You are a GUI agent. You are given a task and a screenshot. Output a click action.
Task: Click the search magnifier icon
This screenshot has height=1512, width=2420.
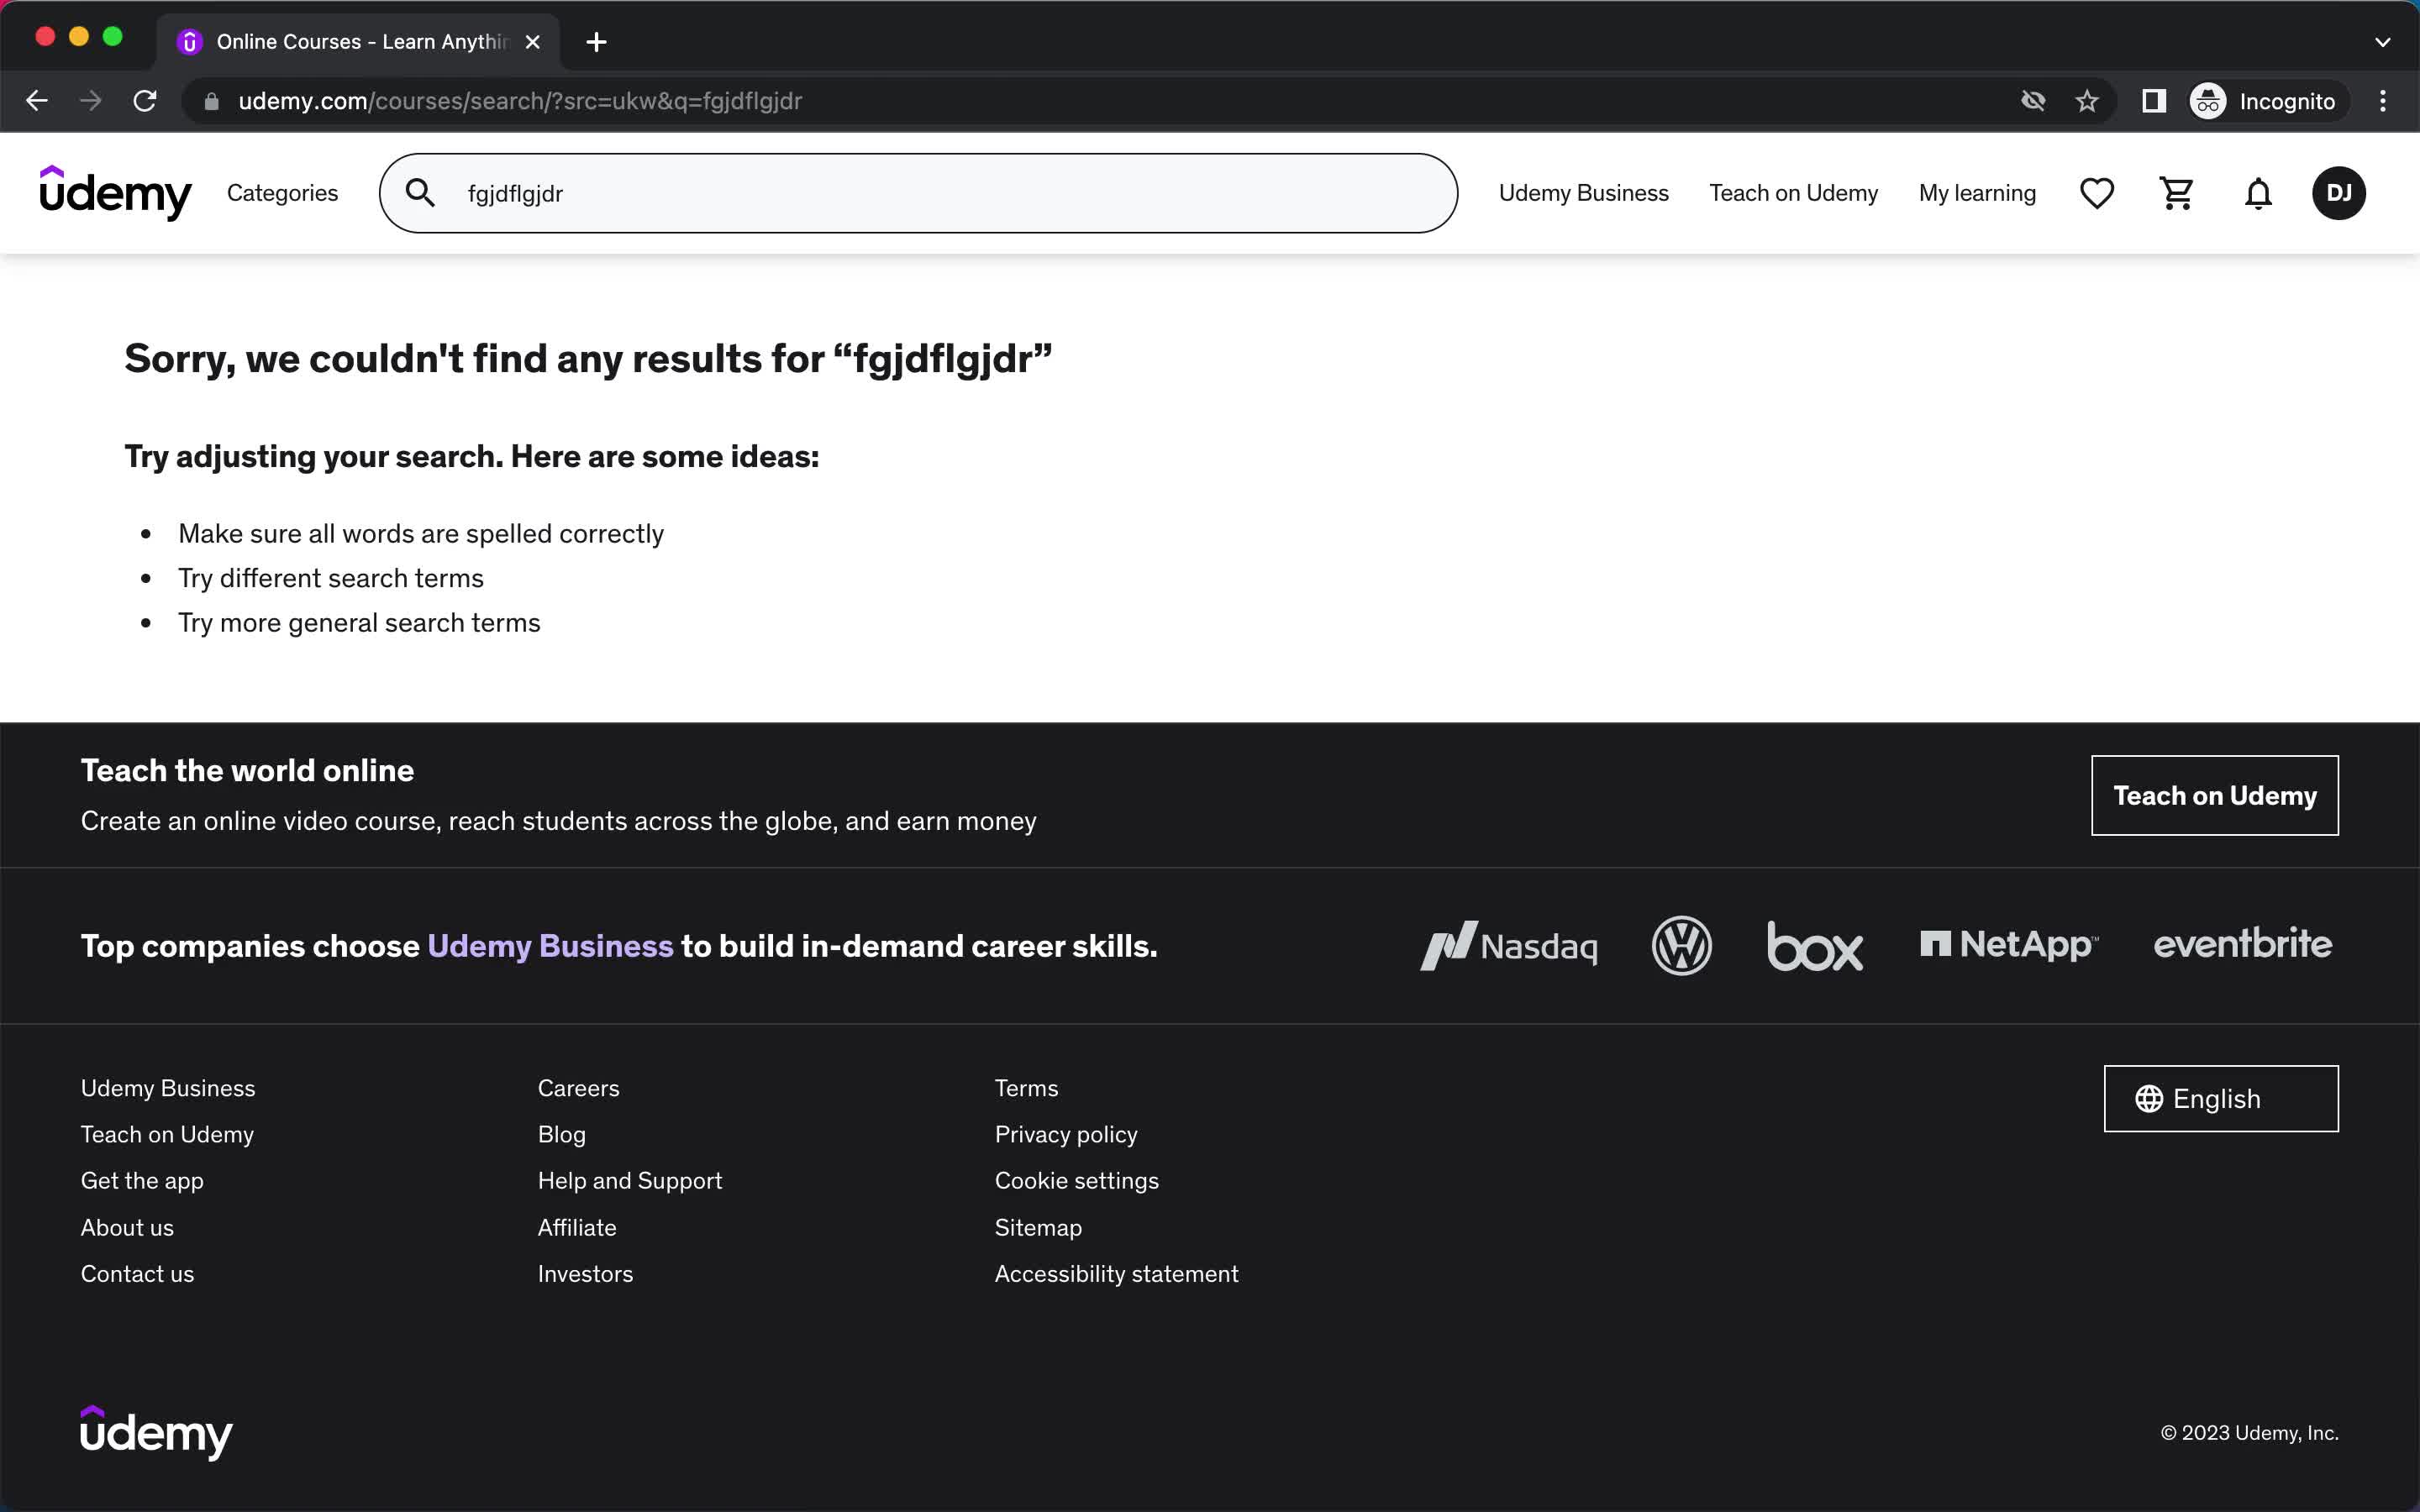tap(420, 193)
